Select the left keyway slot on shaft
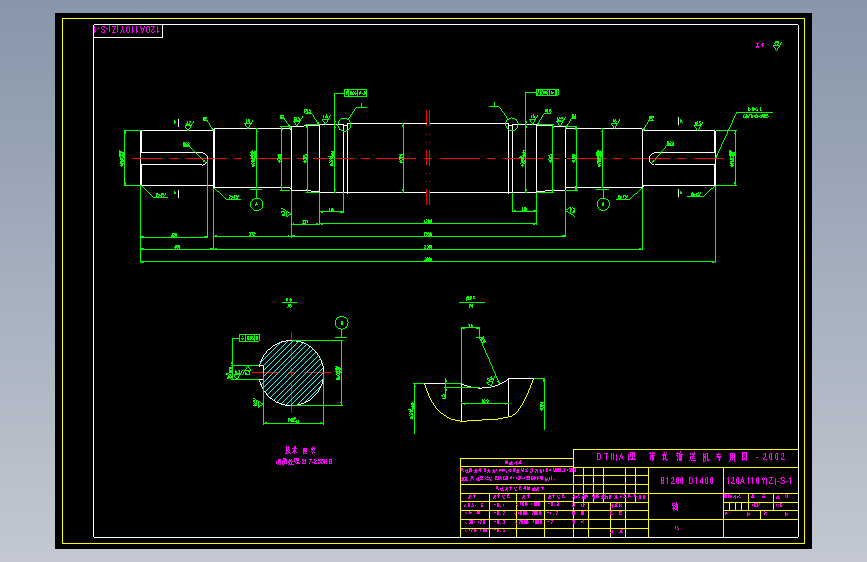The width and height of the screenshot is (867, 562). point(174,158)
